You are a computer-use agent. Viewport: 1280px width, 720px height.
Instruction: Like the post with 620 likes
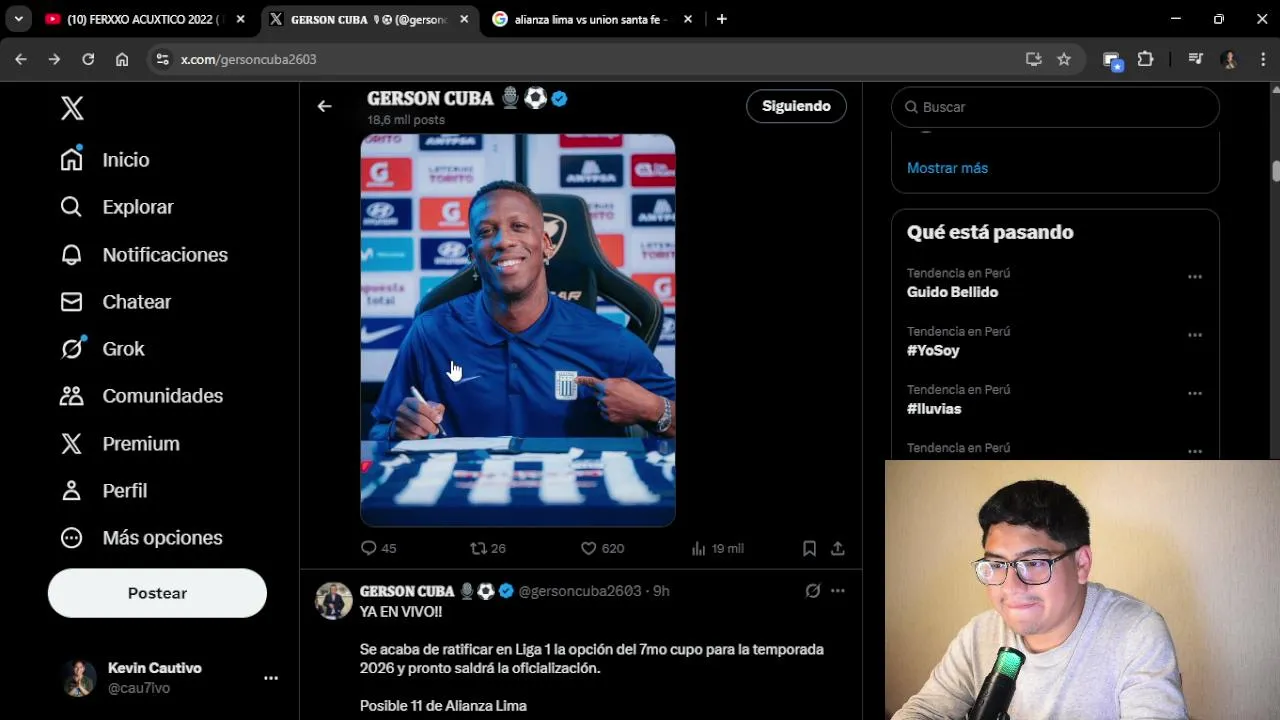tap(602, 548)
